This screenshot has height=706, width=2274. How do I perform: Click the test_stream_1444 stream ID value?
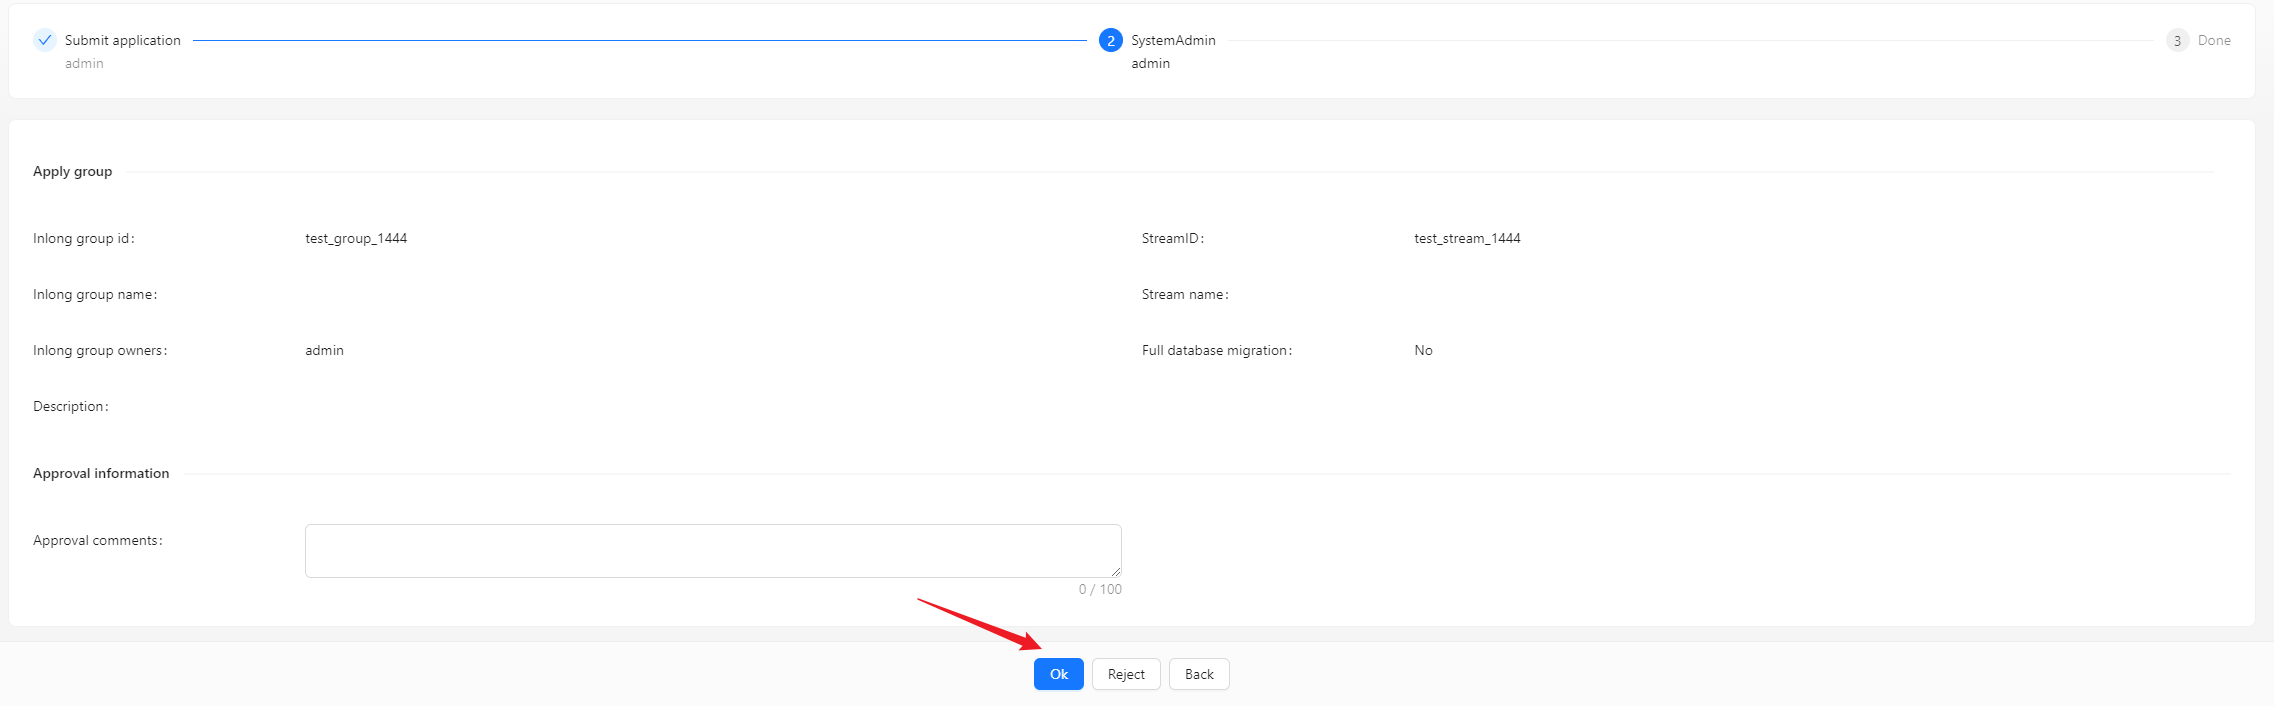pyautogui.click(x=1467, y=238)
